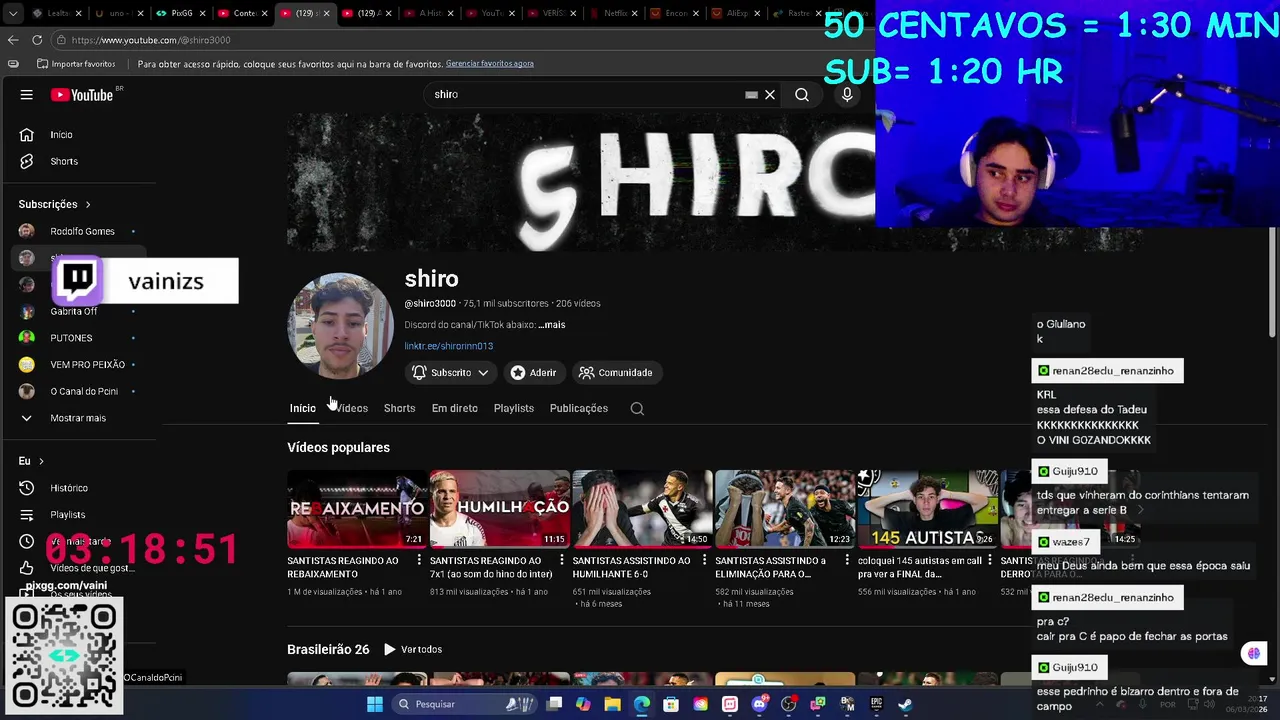Screen dimensions: 1280x720
Task: Open the 145 AUTISTA video thumbnail
Action: (x=928, y=509)
